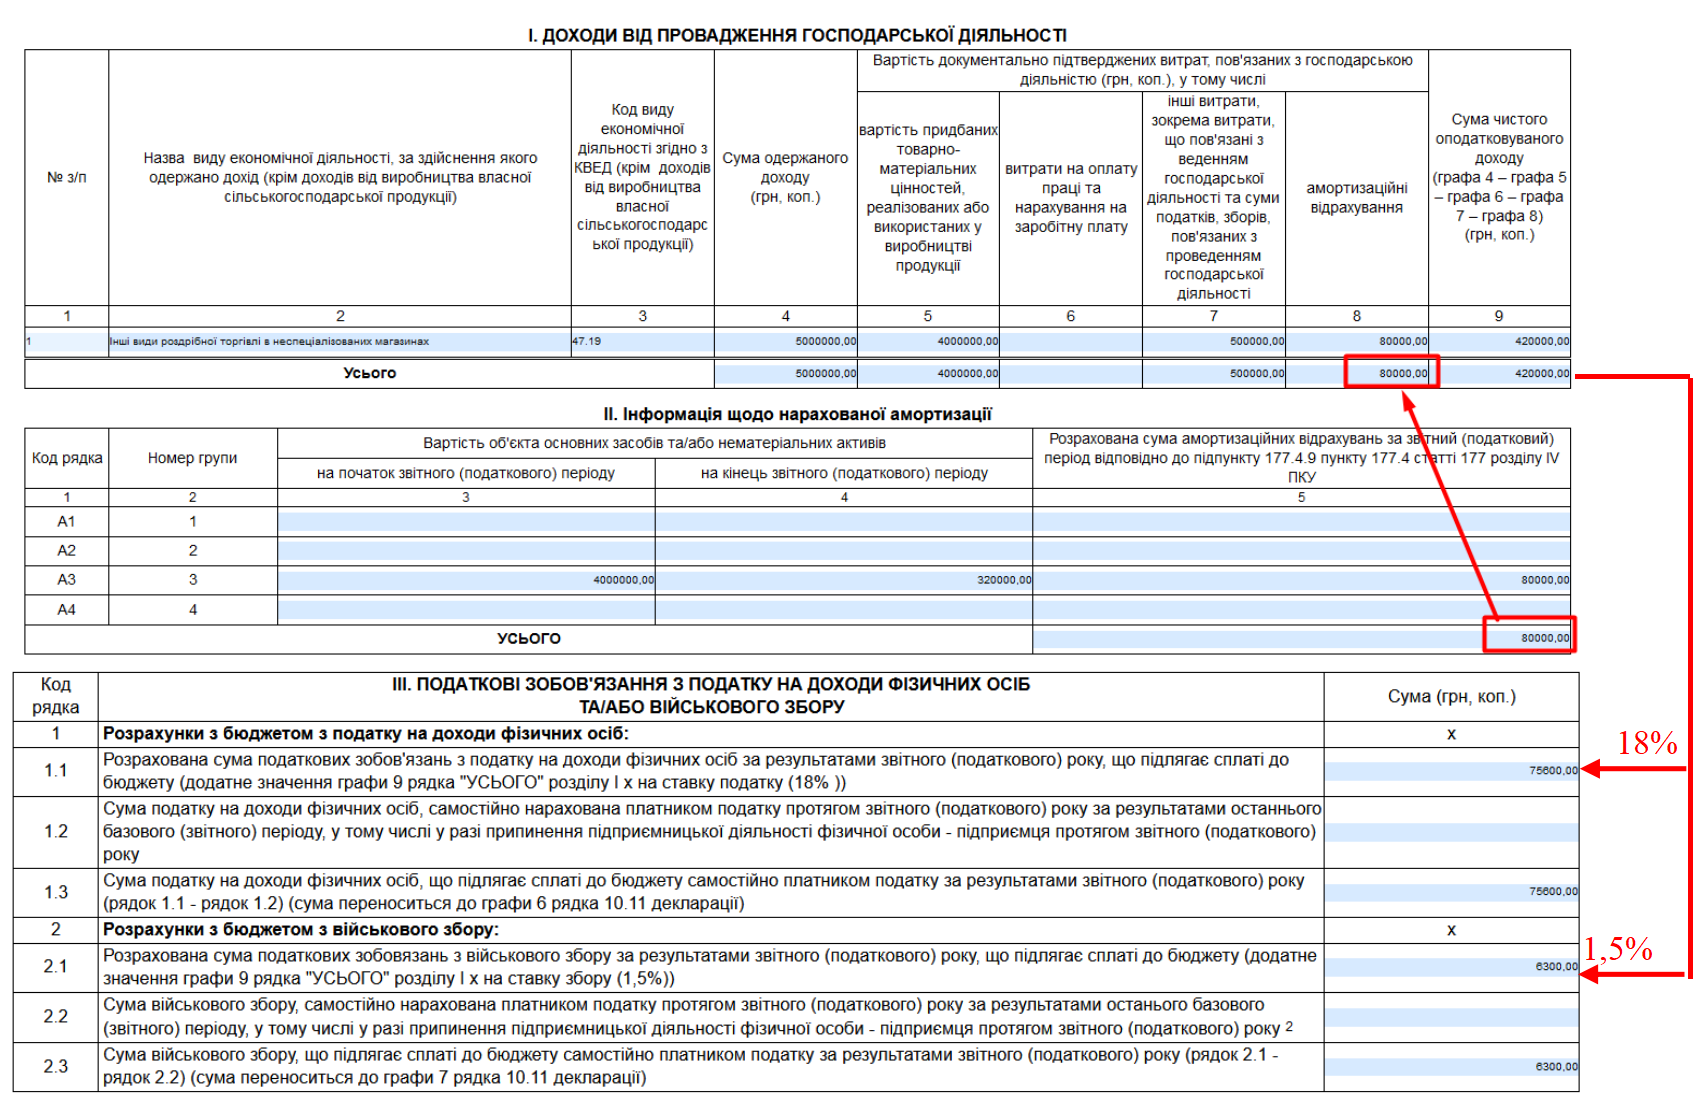The height and width of the screenshot is (1097, 1698).
Task: Select the purchased goods cost cell 4000000,00
Action: pyautogui.click(x=928, y=341)
